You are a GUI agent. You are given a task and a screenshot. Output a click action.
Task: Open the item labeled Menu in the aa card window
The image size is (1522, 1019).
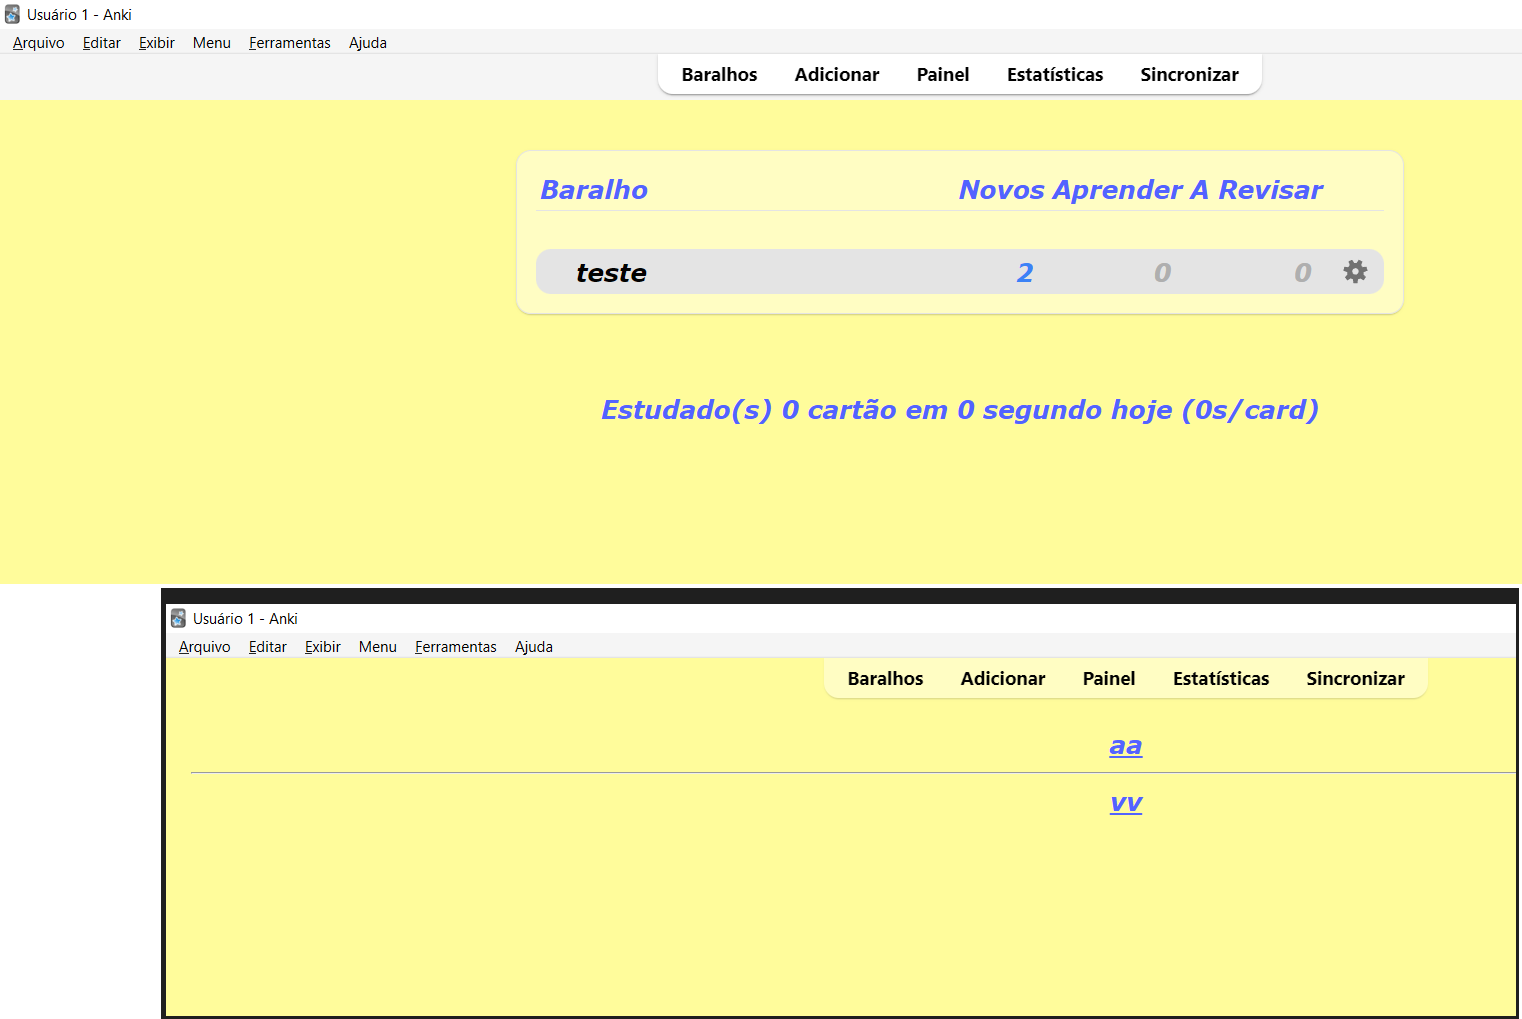[x=377, y=647]
